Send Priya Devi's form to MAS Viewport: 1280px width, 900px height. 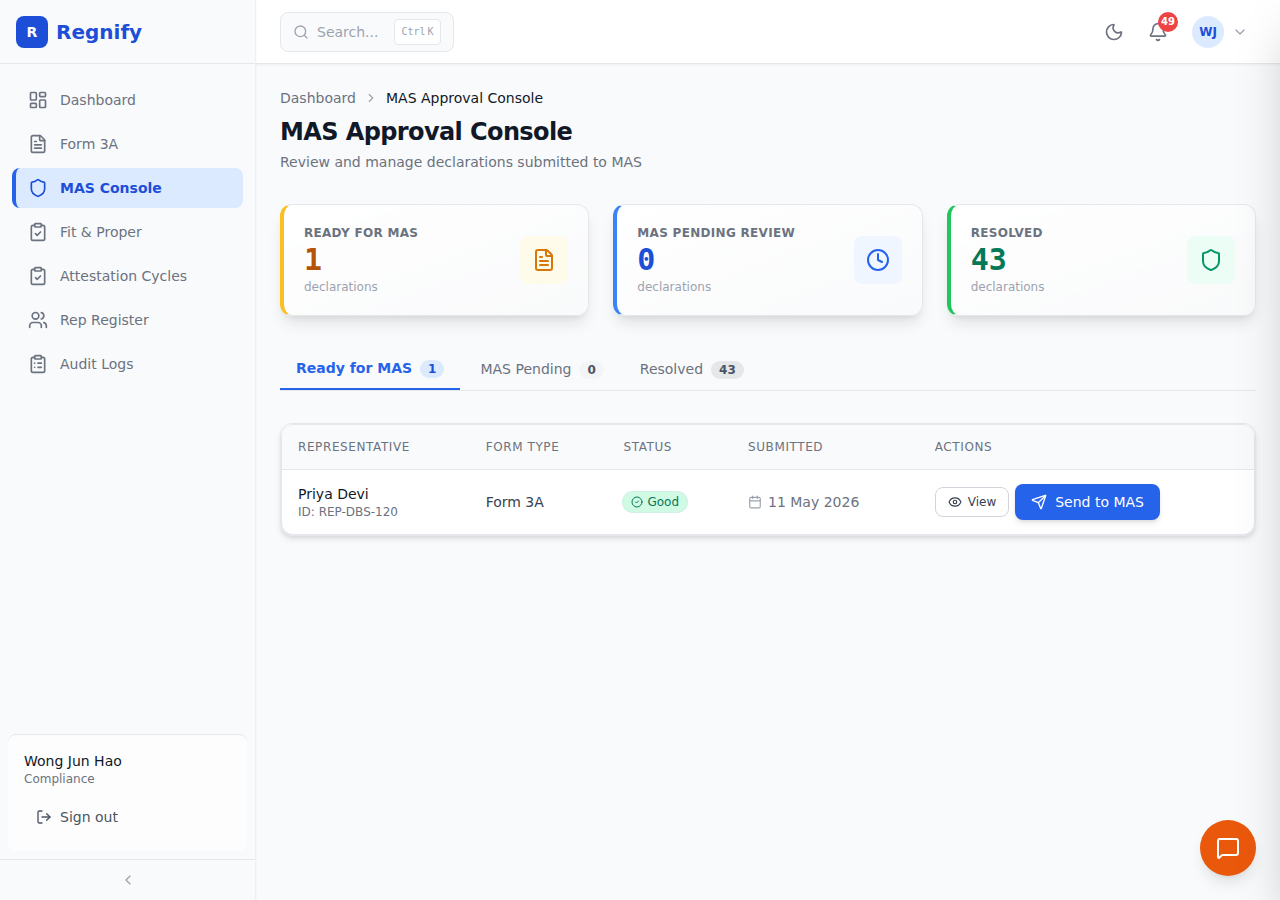pyautogui.click(x=1087, y=502)
